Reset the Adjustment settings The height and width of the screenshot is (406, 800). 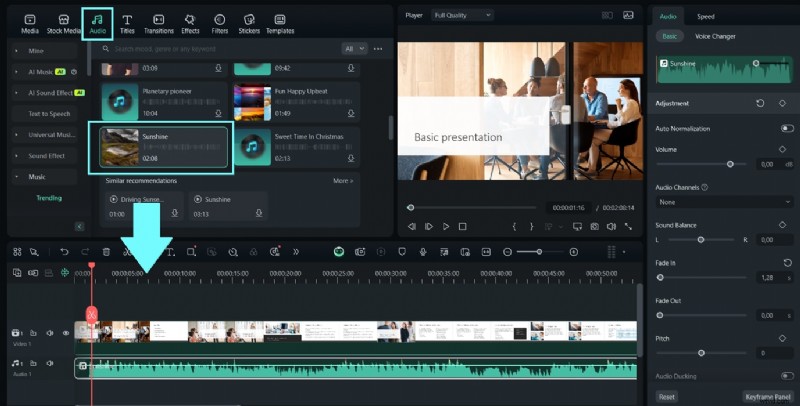coord(760,103)
